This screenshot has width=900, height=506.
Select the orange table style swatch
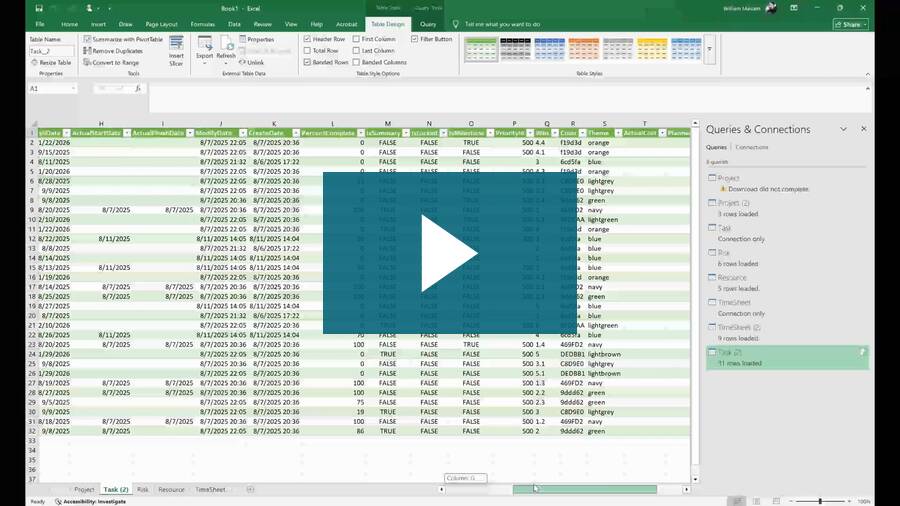coord(584,49)
